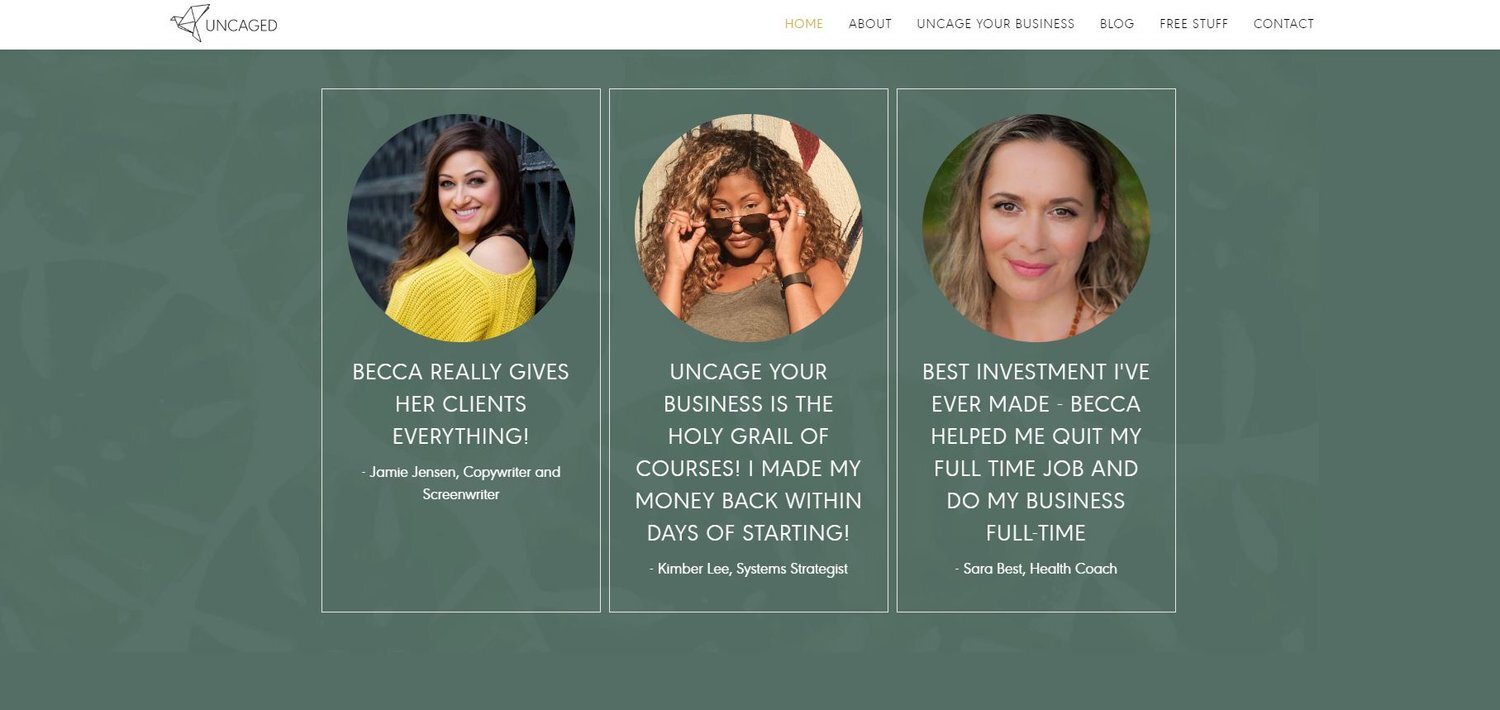Visit the Blog section
The image size is (1500, 710).
point(1117,24)
